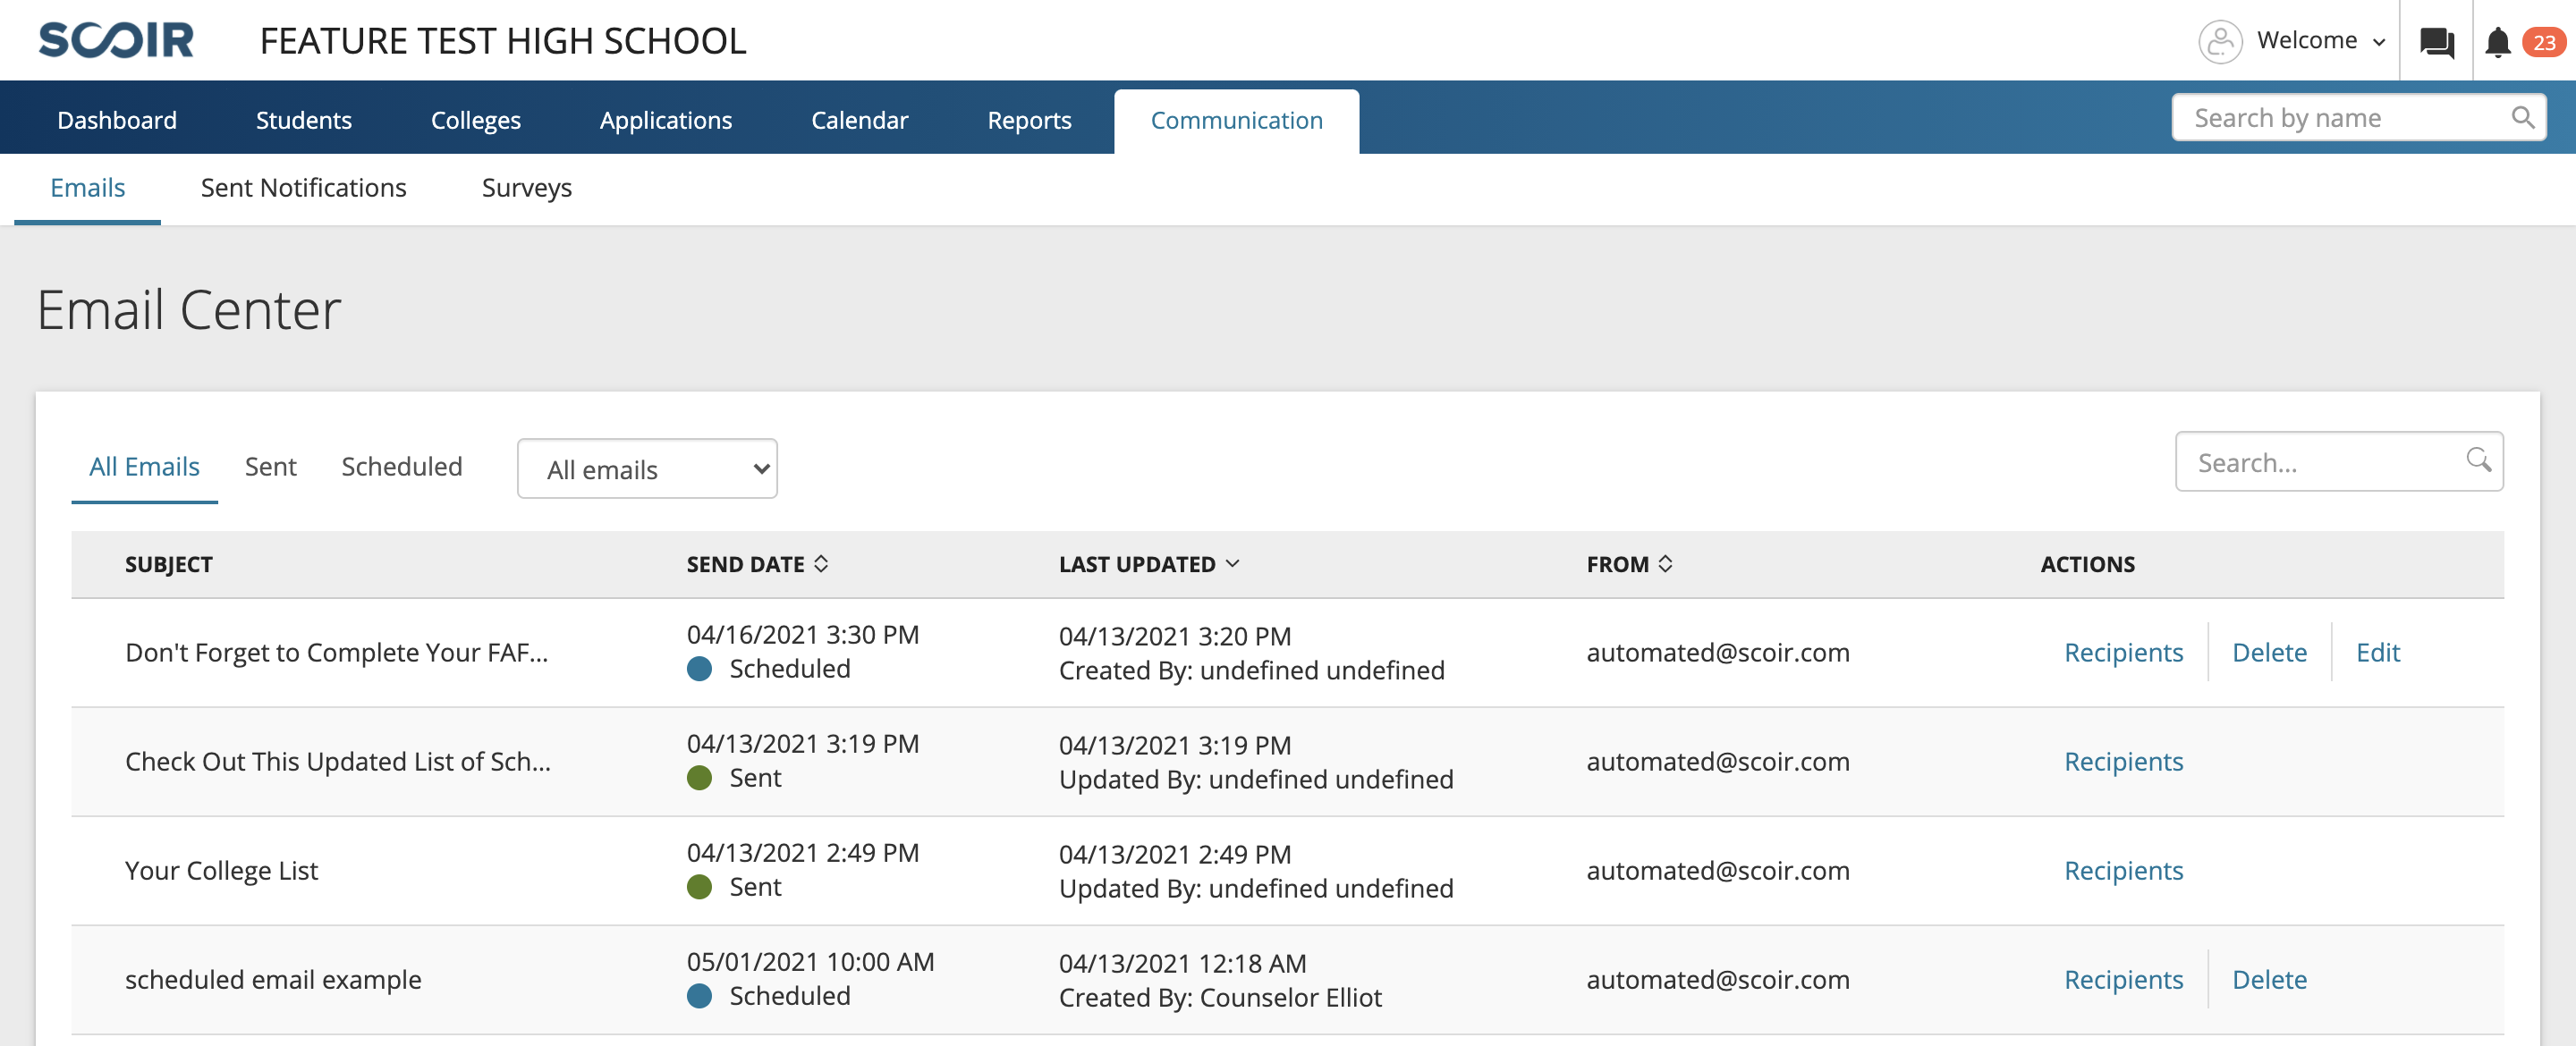Open the Sent Notifications sub-tab
This screenshot has width=2576, height=1046.
[303, 188]
